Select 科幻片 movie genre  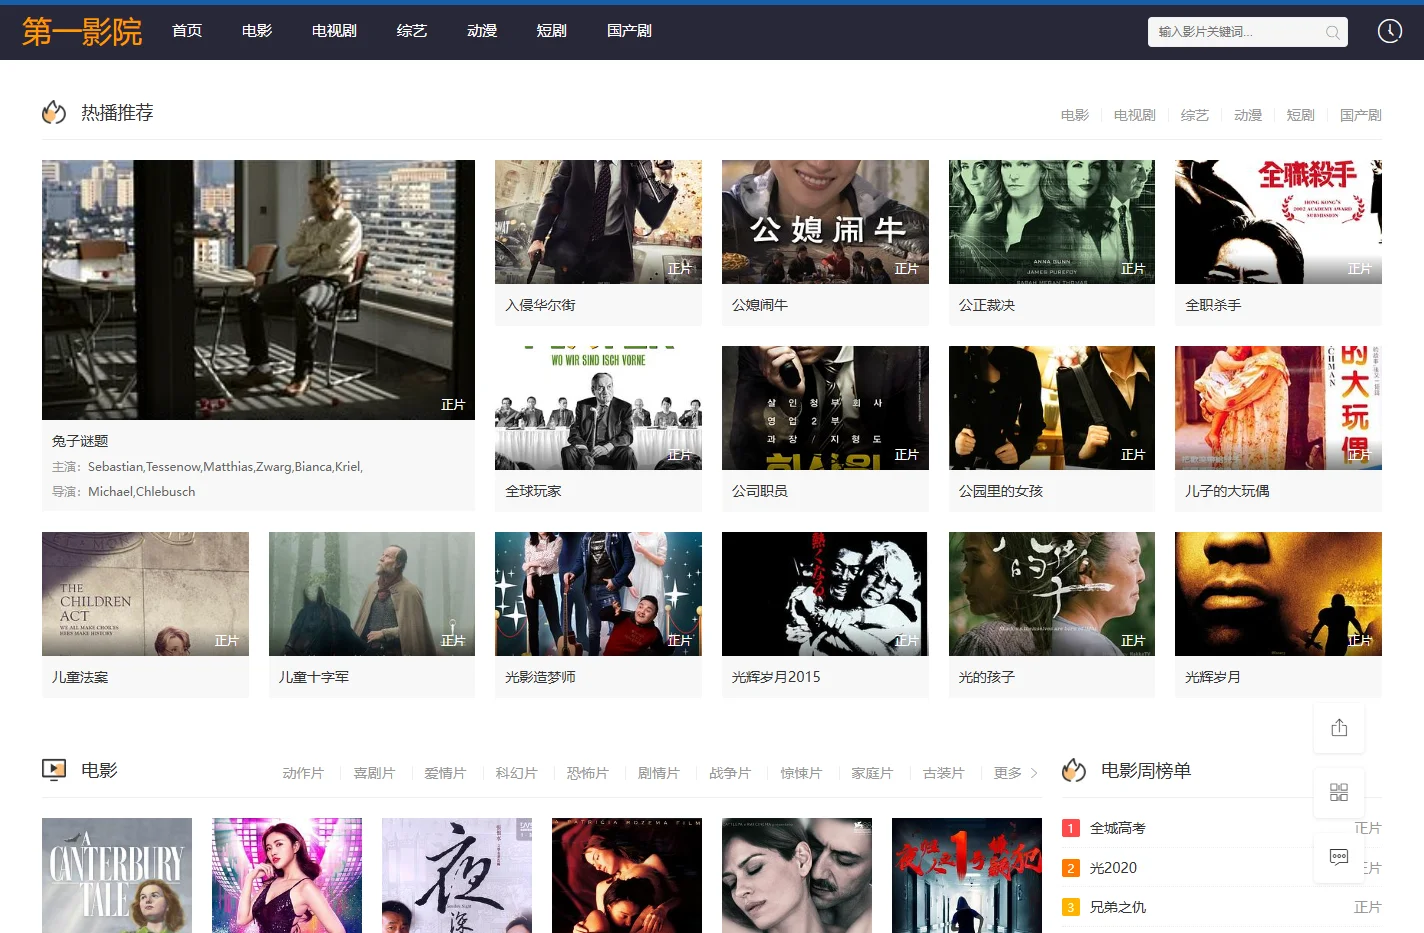516,773
